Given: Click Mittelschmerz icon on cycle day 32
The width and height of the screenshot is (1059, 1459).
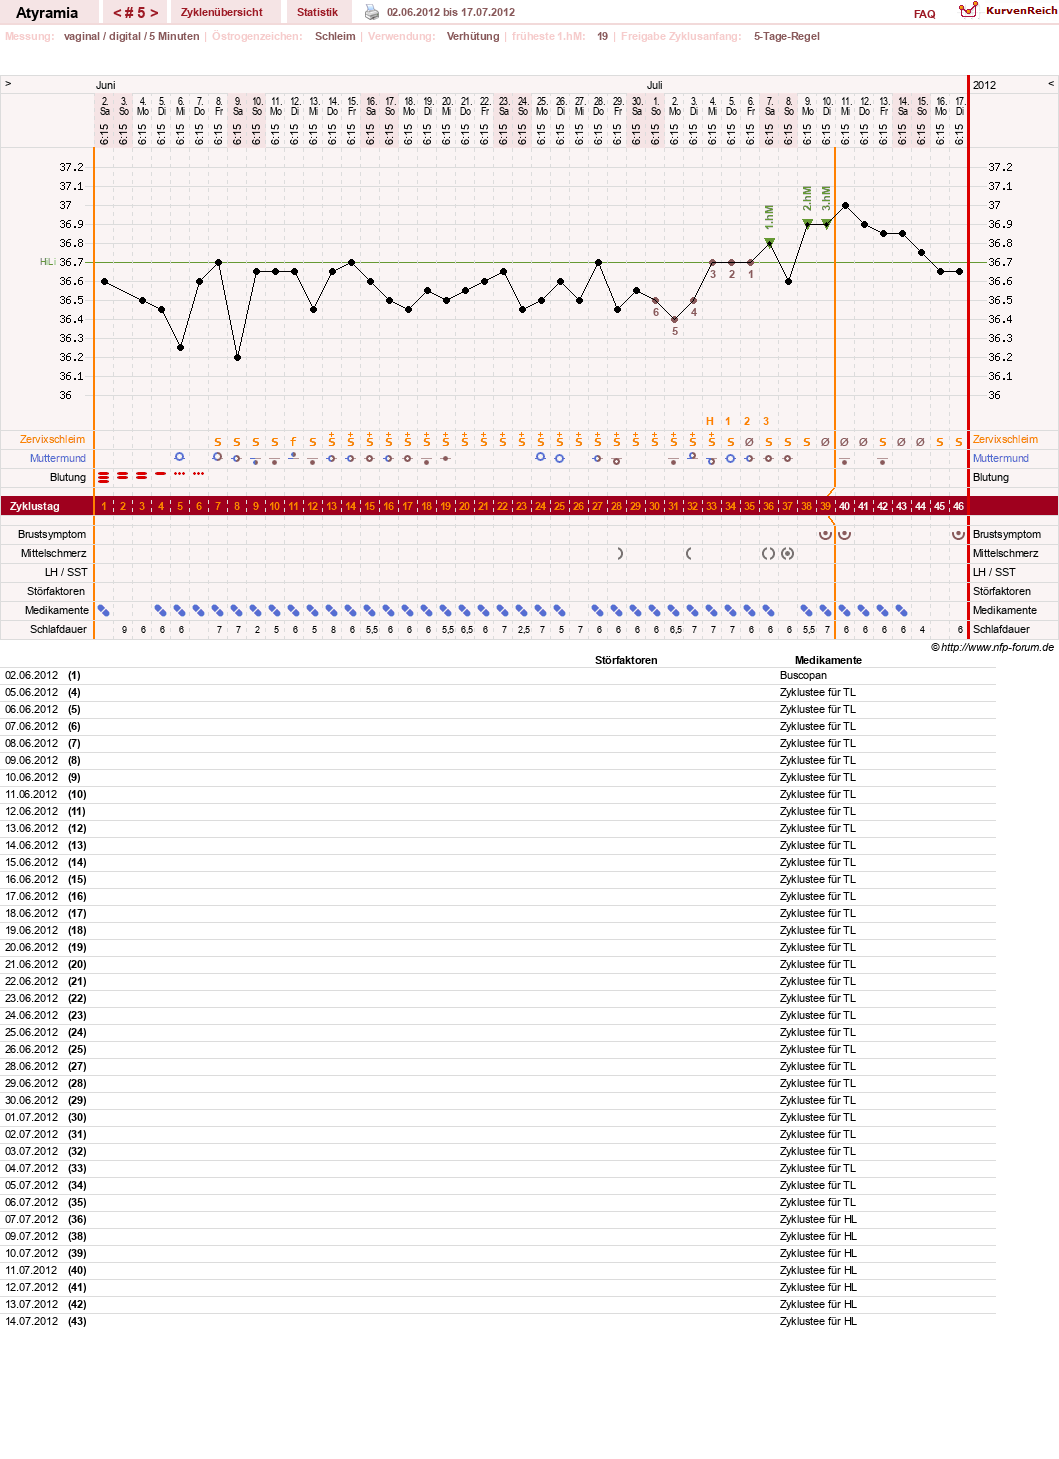Looking at the screenshot, I should point(688,553).
